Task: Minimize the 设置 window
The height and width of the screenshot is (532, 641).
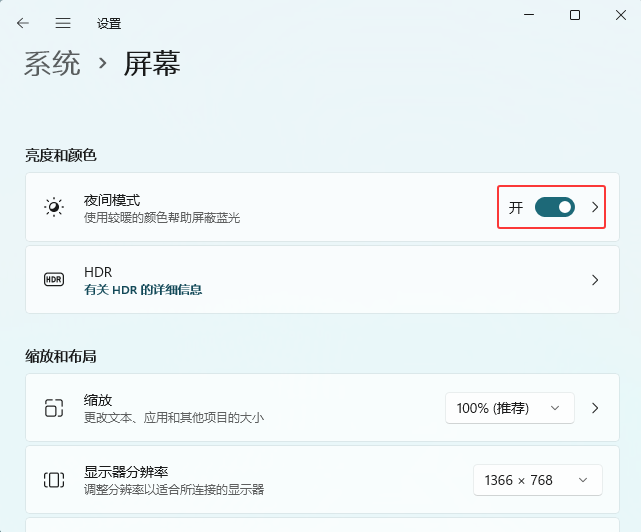Action: [x=528, y=15]
